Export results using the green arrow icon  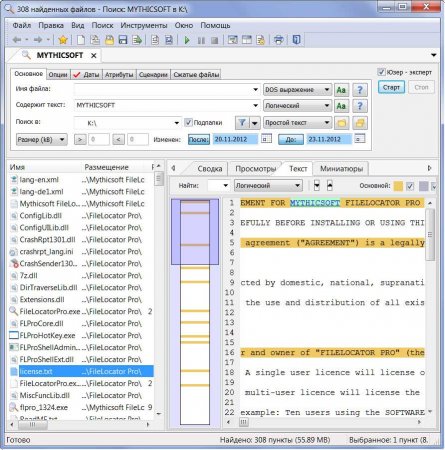[137, 40]
